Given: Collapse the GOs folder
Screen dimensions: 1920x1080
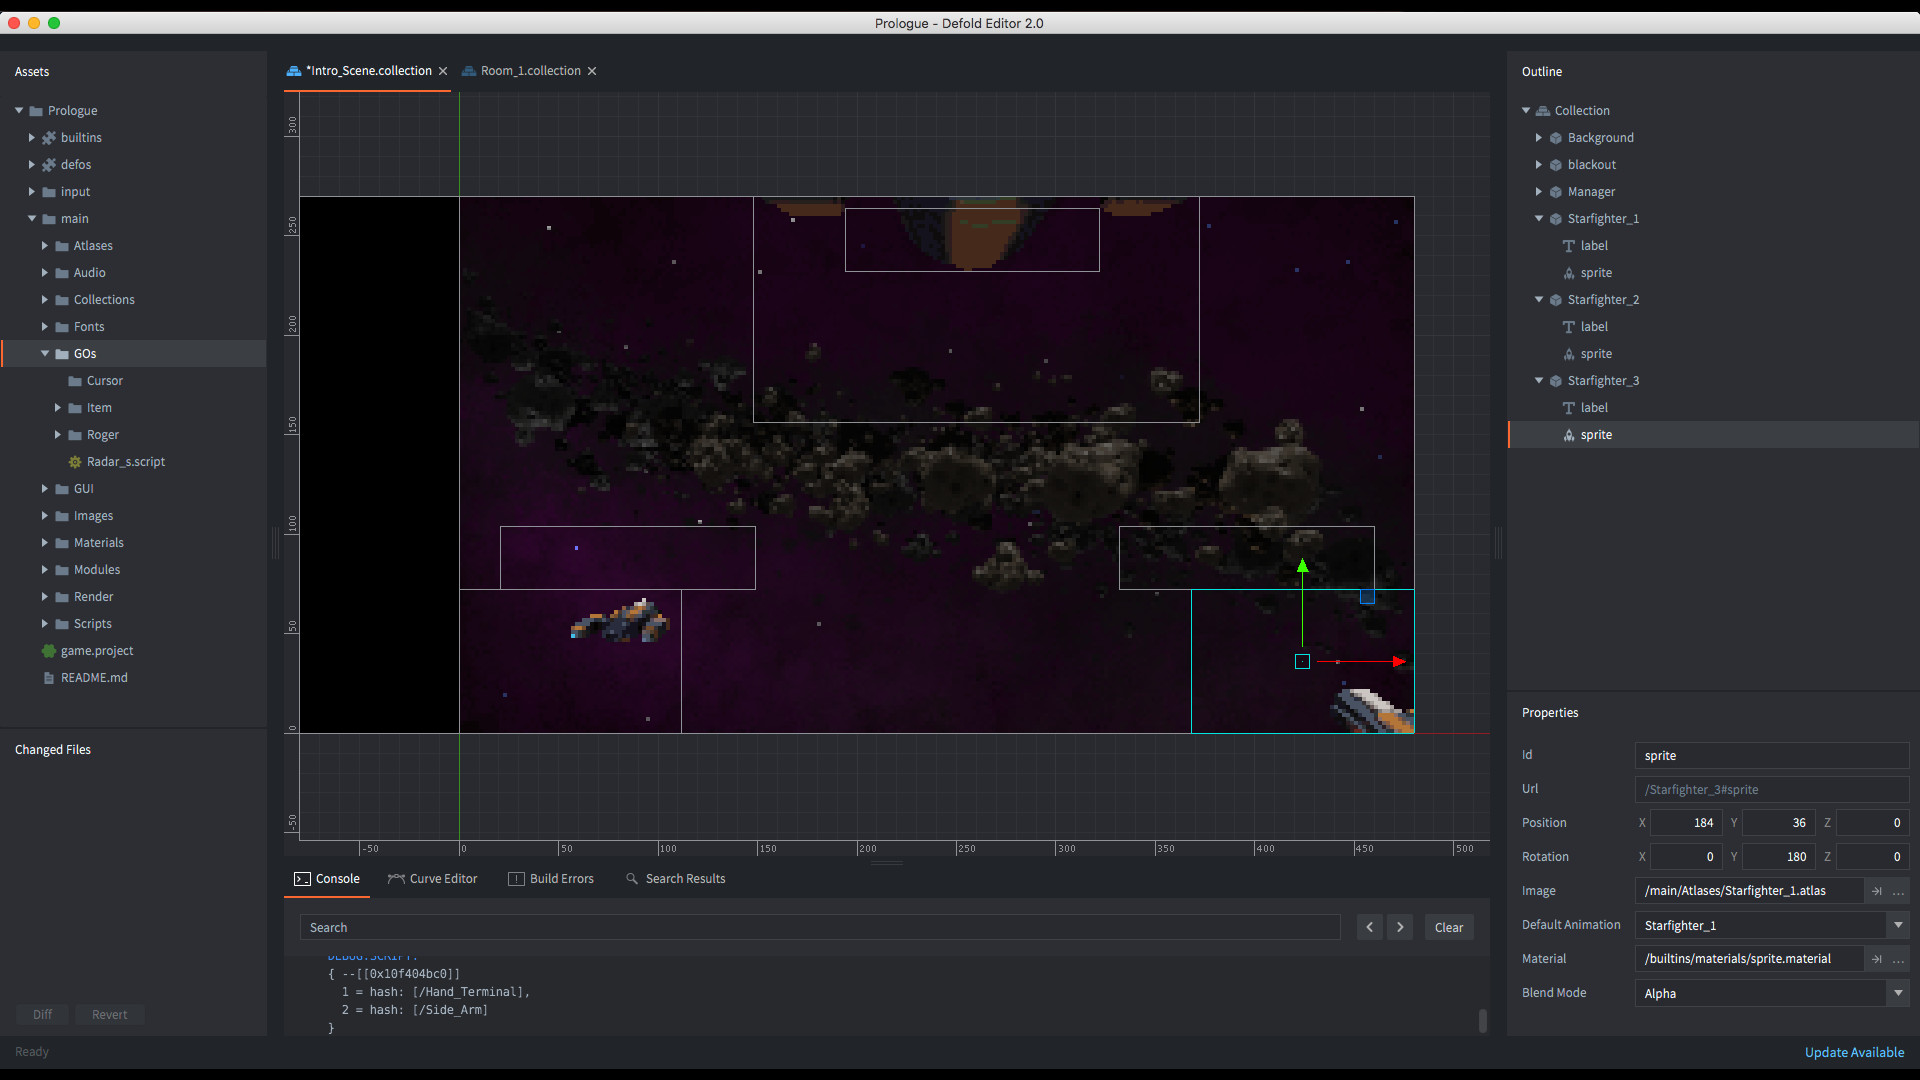Looking at the screenshot, I should pos(45,353).
